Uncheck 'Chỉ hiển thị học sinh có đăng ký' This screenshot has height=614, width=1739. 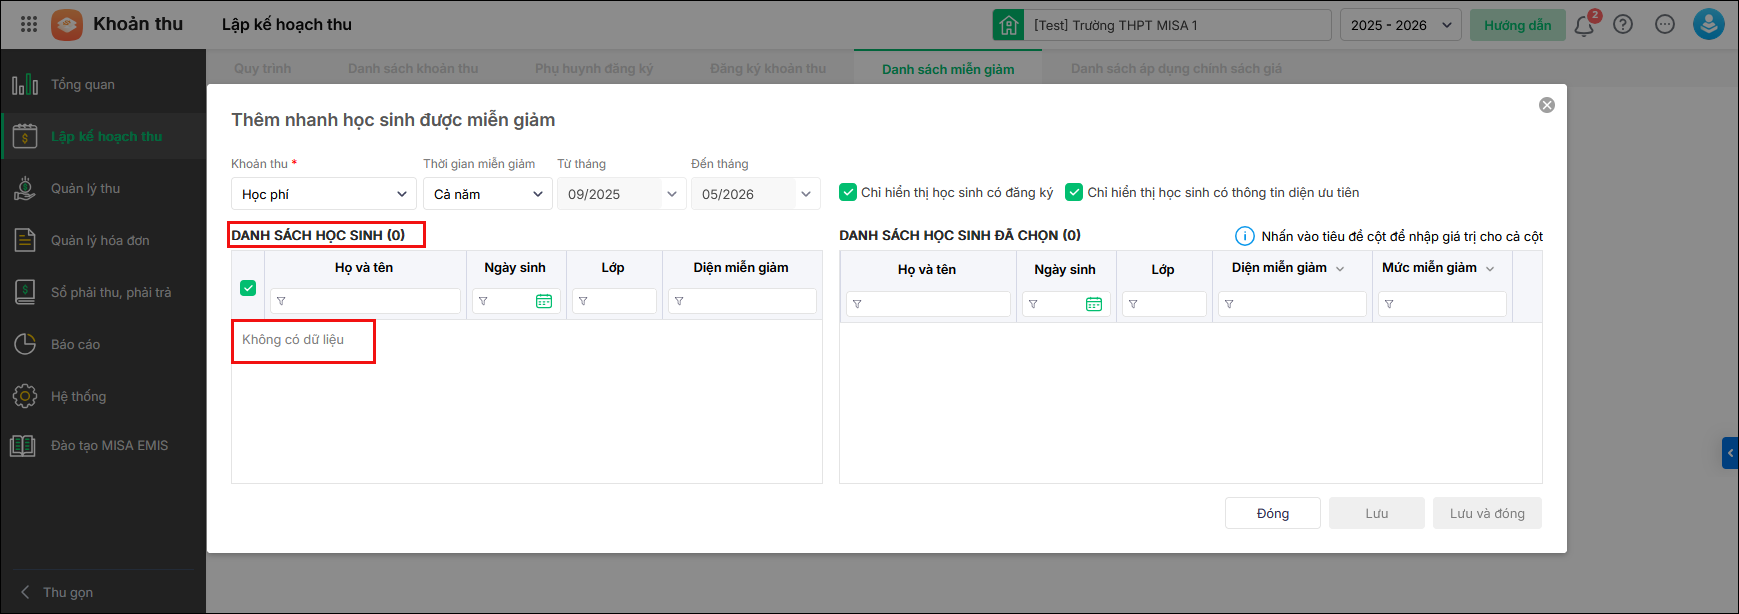click(848, 192)
